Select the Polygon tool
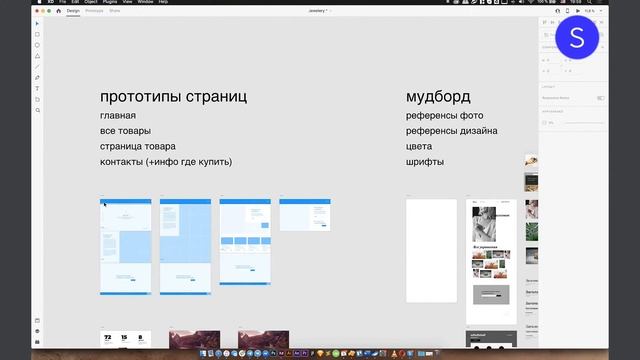Viewport: 640px width, 360px height. point(37,56)
